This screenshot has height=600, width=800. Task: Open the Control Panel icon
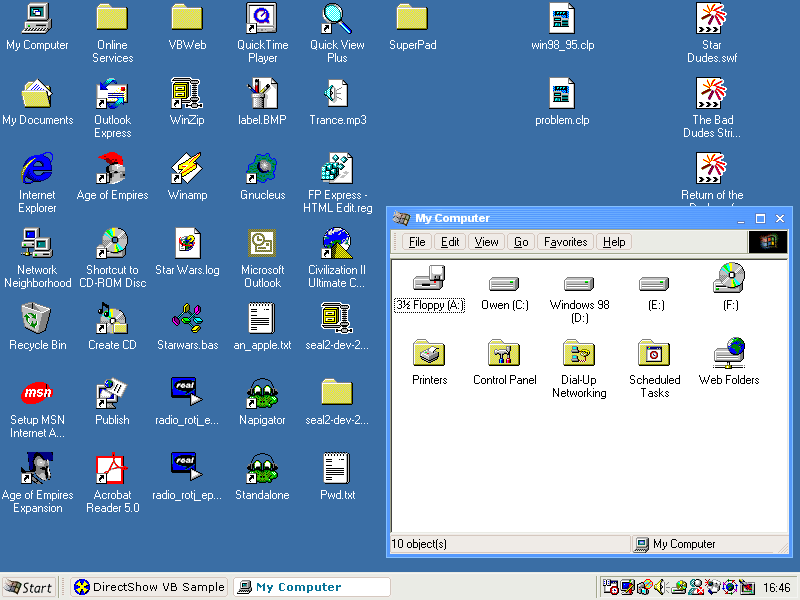tap(504, 354)
